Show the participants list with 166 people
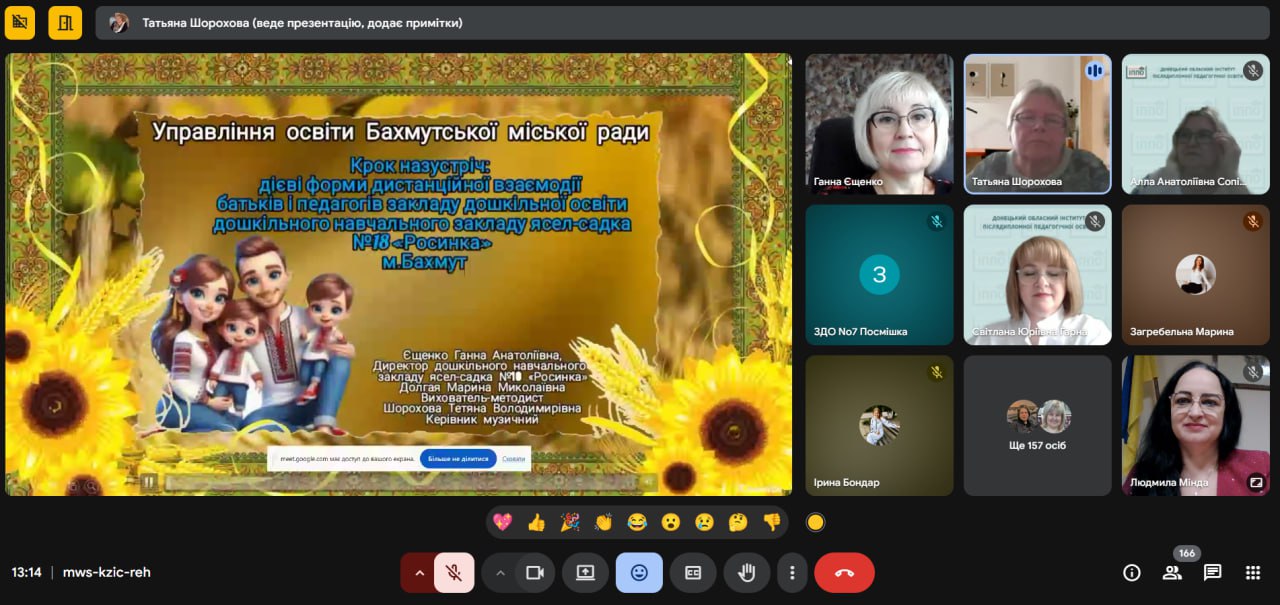This screenshot has width=1280, height=605. click(1172, 573)
